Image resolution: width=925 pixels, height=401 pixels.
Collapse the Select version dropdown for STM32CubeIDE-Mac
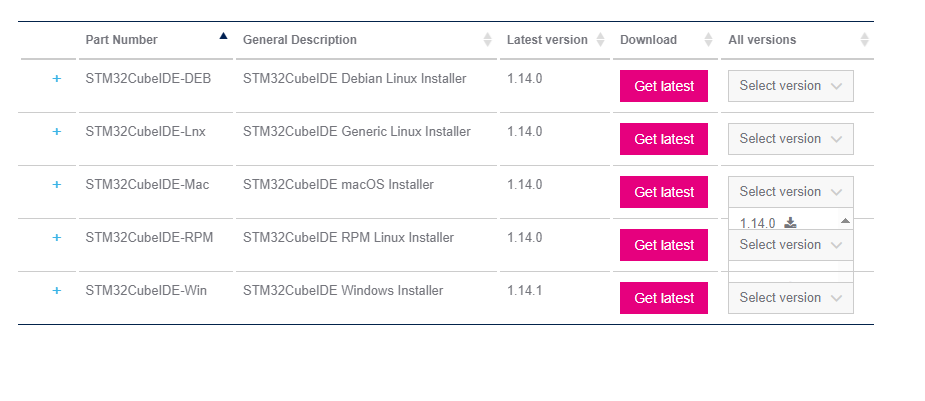pos(790,192)
